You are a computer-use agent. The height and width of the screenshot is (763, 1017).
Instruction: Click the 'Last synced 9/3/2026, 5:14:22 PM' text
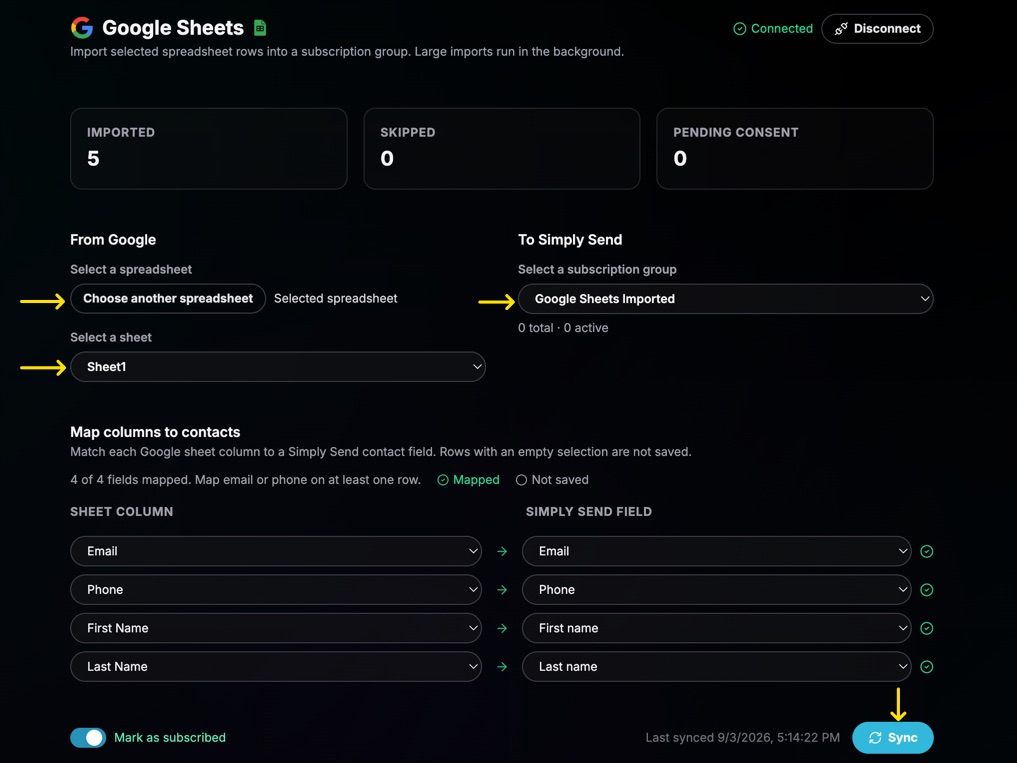click(743, 738)
